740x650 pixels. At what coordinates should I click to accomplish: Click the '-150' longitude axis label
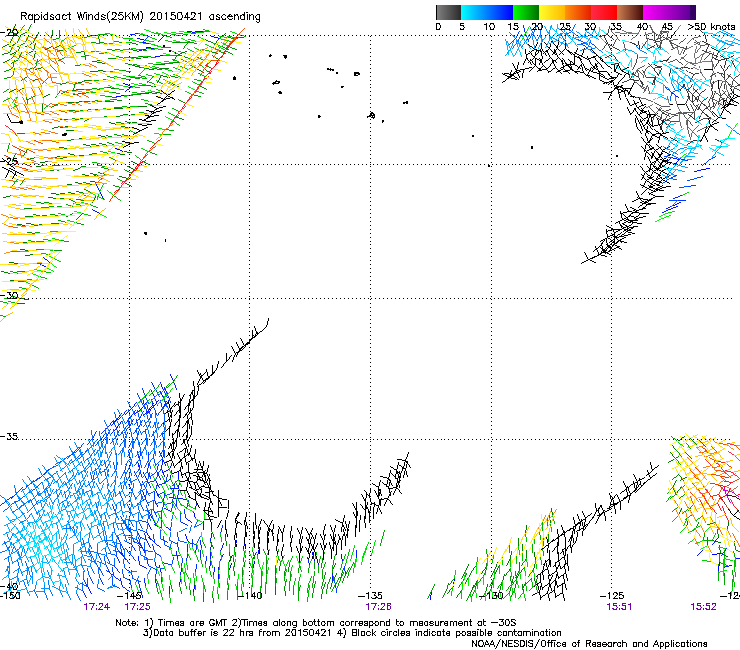[10, 596]
